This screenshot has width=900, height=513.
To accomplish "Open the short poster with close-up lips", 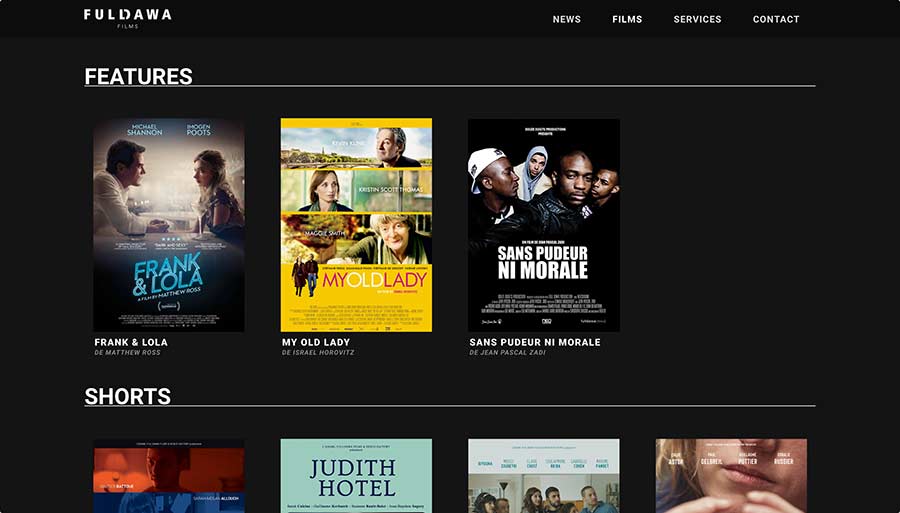I will pos(731,476).
